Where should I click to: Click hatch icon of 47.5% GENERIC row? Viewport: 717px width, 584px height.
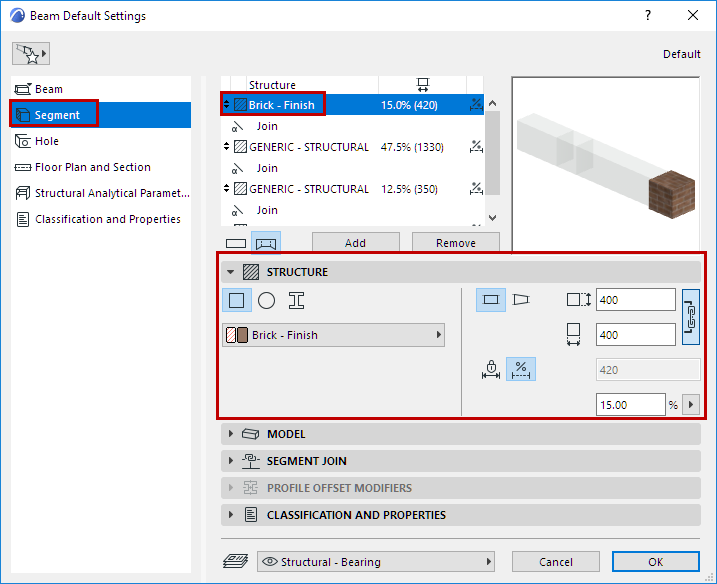coord(241,147)
